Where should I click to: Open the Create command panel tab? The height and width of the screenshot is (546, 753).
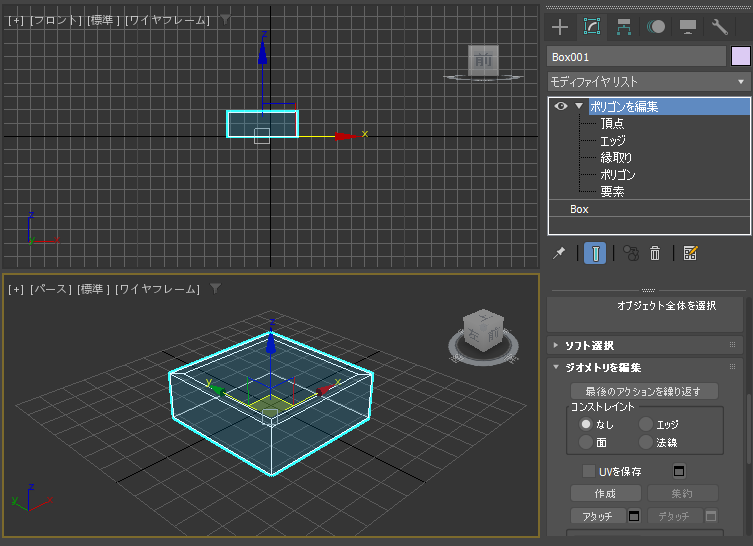pyautogui.click(x=560, y=27)
